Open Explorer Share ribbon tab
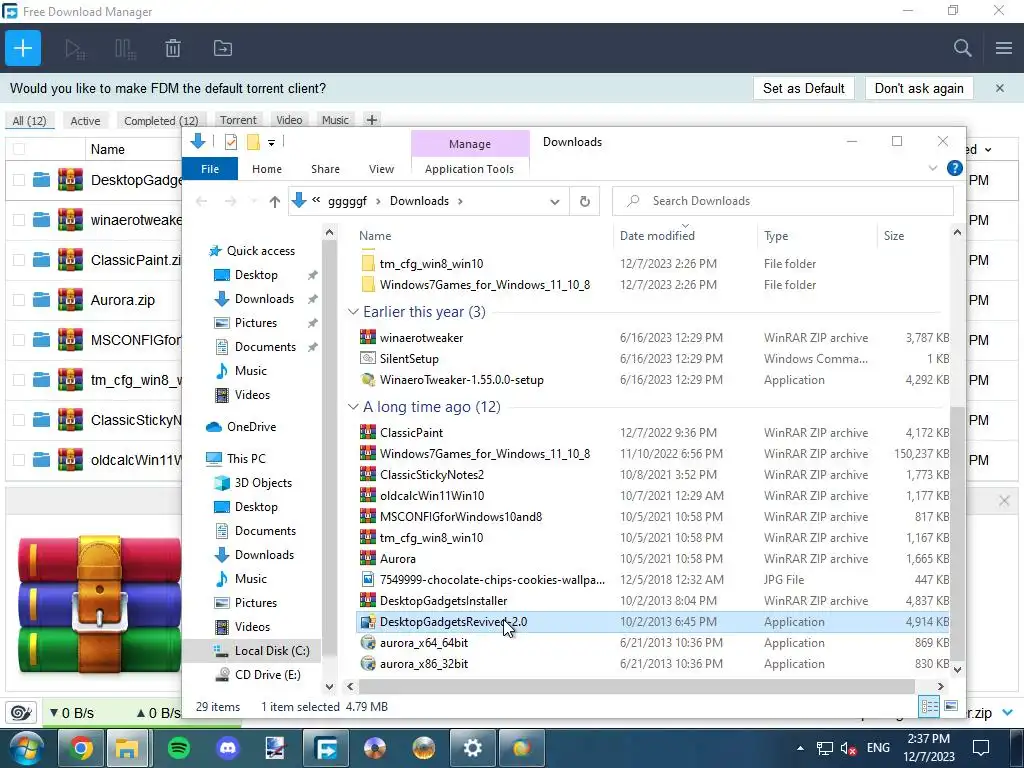Screen dimensions: 1024x768 tap(325, 169)
